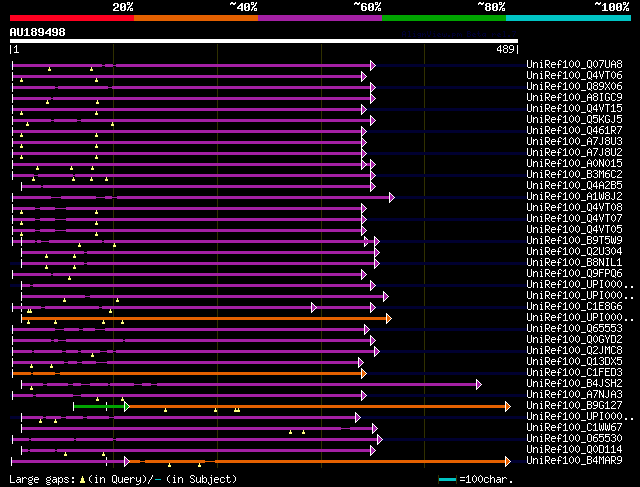This screenshot has height=487, width=640.
Task: Select the white AU189498 query sequence bar
Action: (264, 41)
